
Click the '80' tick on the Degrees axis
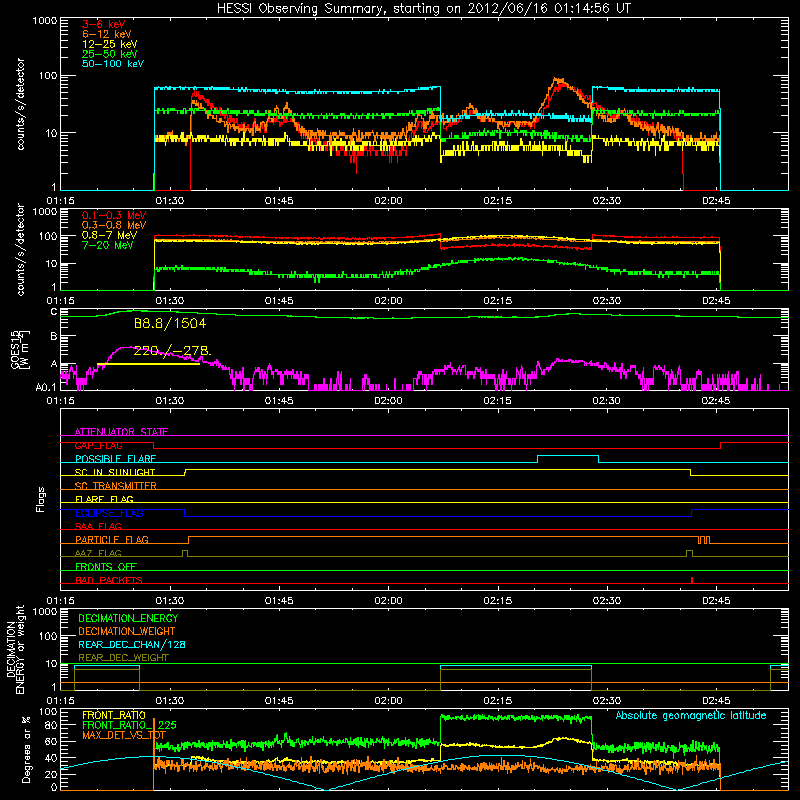[52, 725]
